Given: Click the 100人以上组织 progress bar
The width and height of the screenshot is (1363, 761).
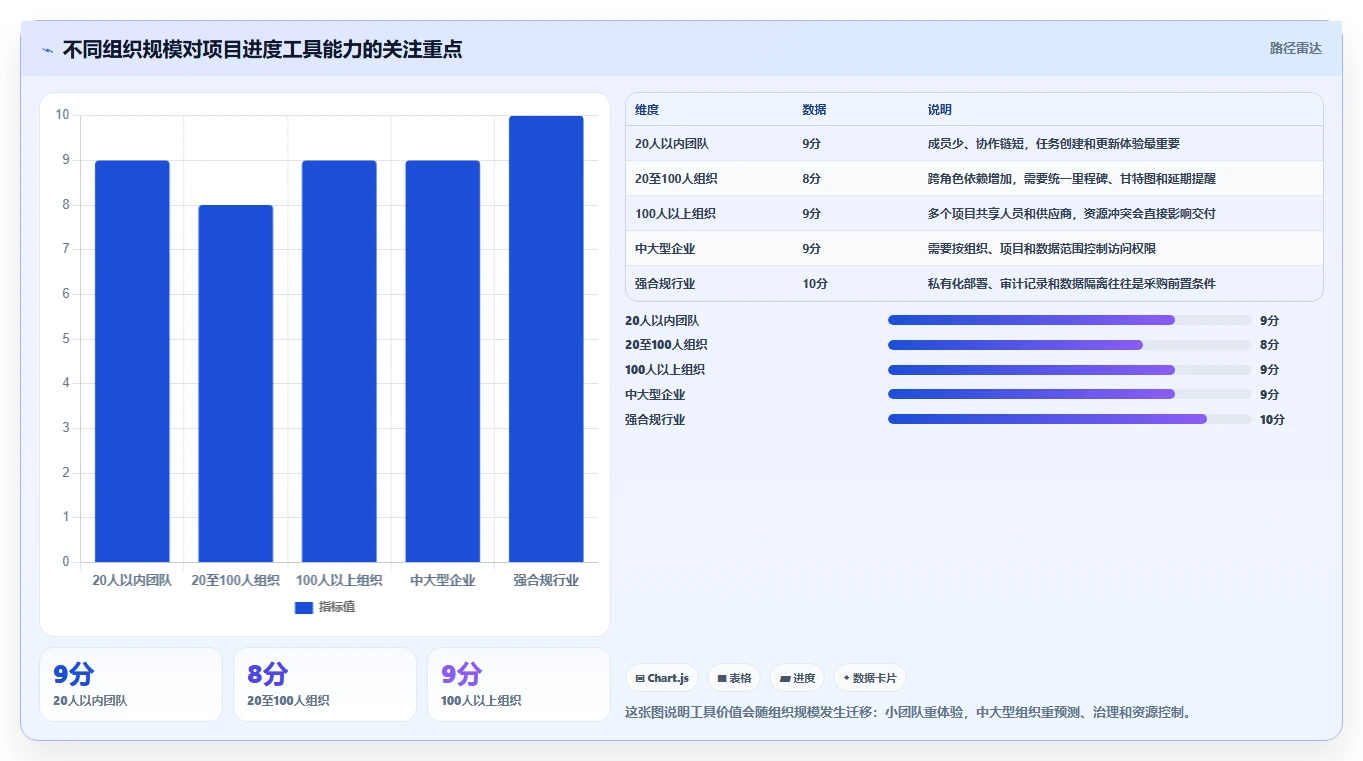Looking at the screenshot, I should coord(1070,370).
